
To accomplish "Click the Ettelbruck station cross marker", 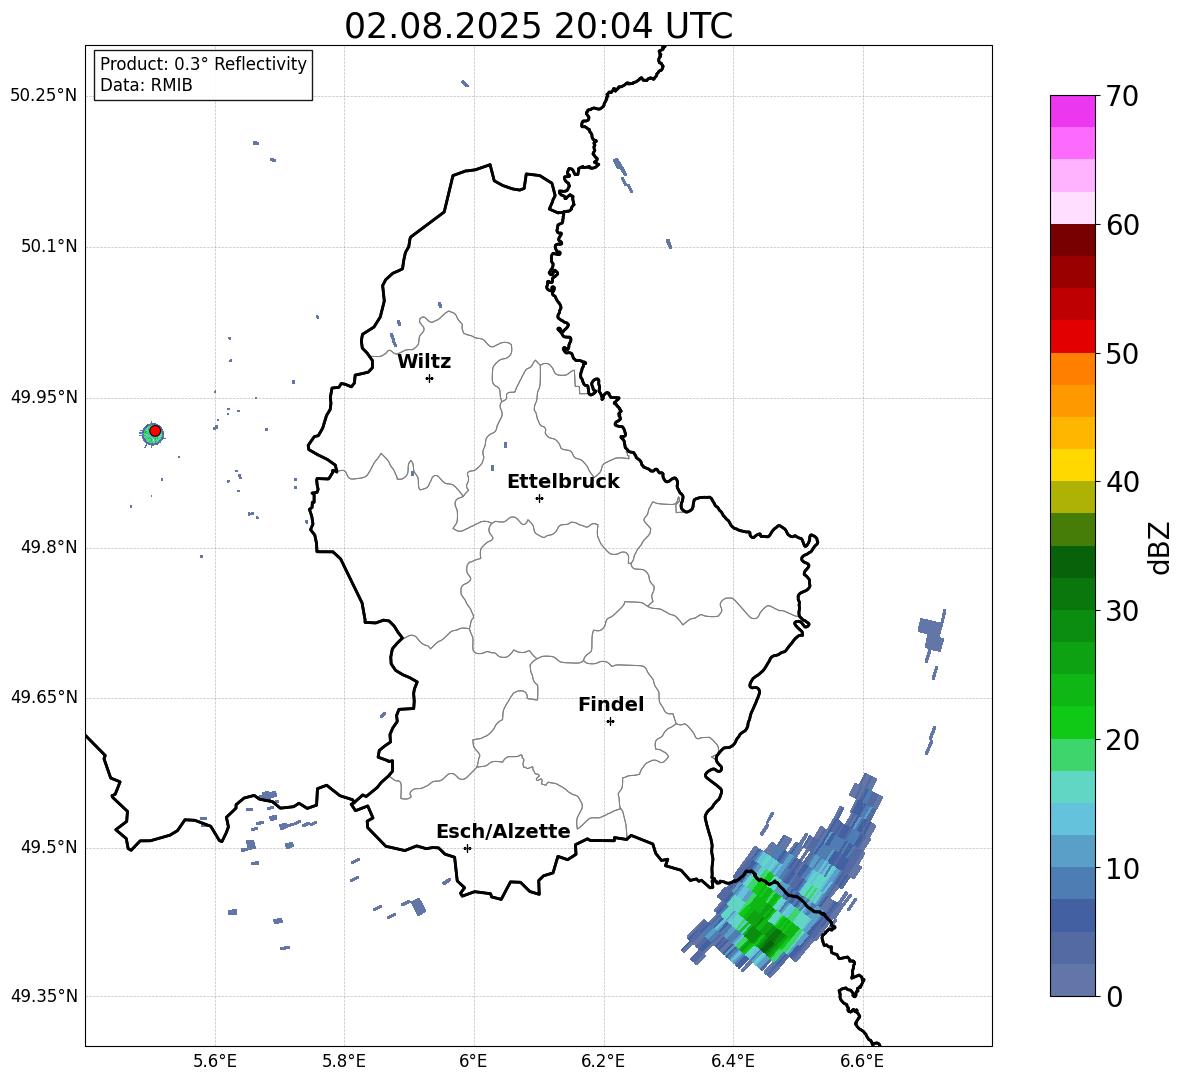I will point(539,498).
